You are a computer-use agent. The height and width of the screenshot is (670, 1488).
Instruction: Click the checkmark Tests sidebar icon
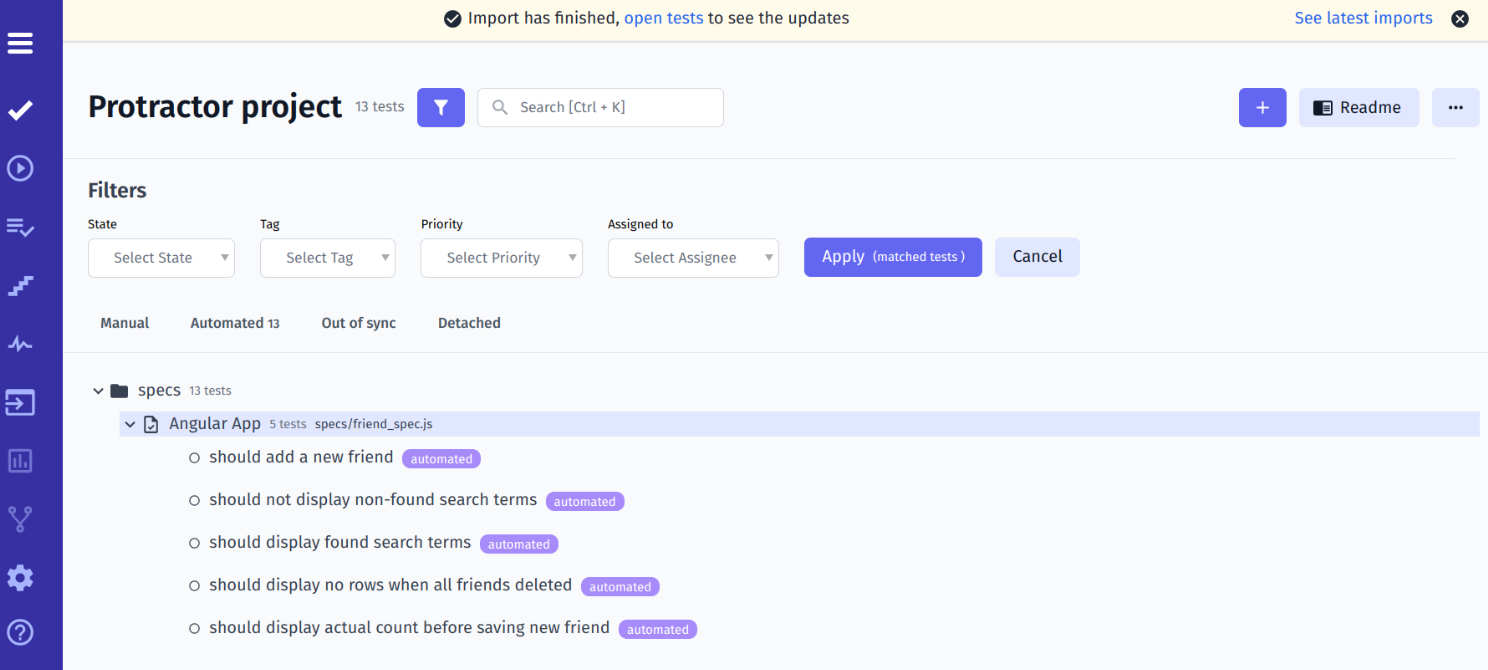coord(20,110)
